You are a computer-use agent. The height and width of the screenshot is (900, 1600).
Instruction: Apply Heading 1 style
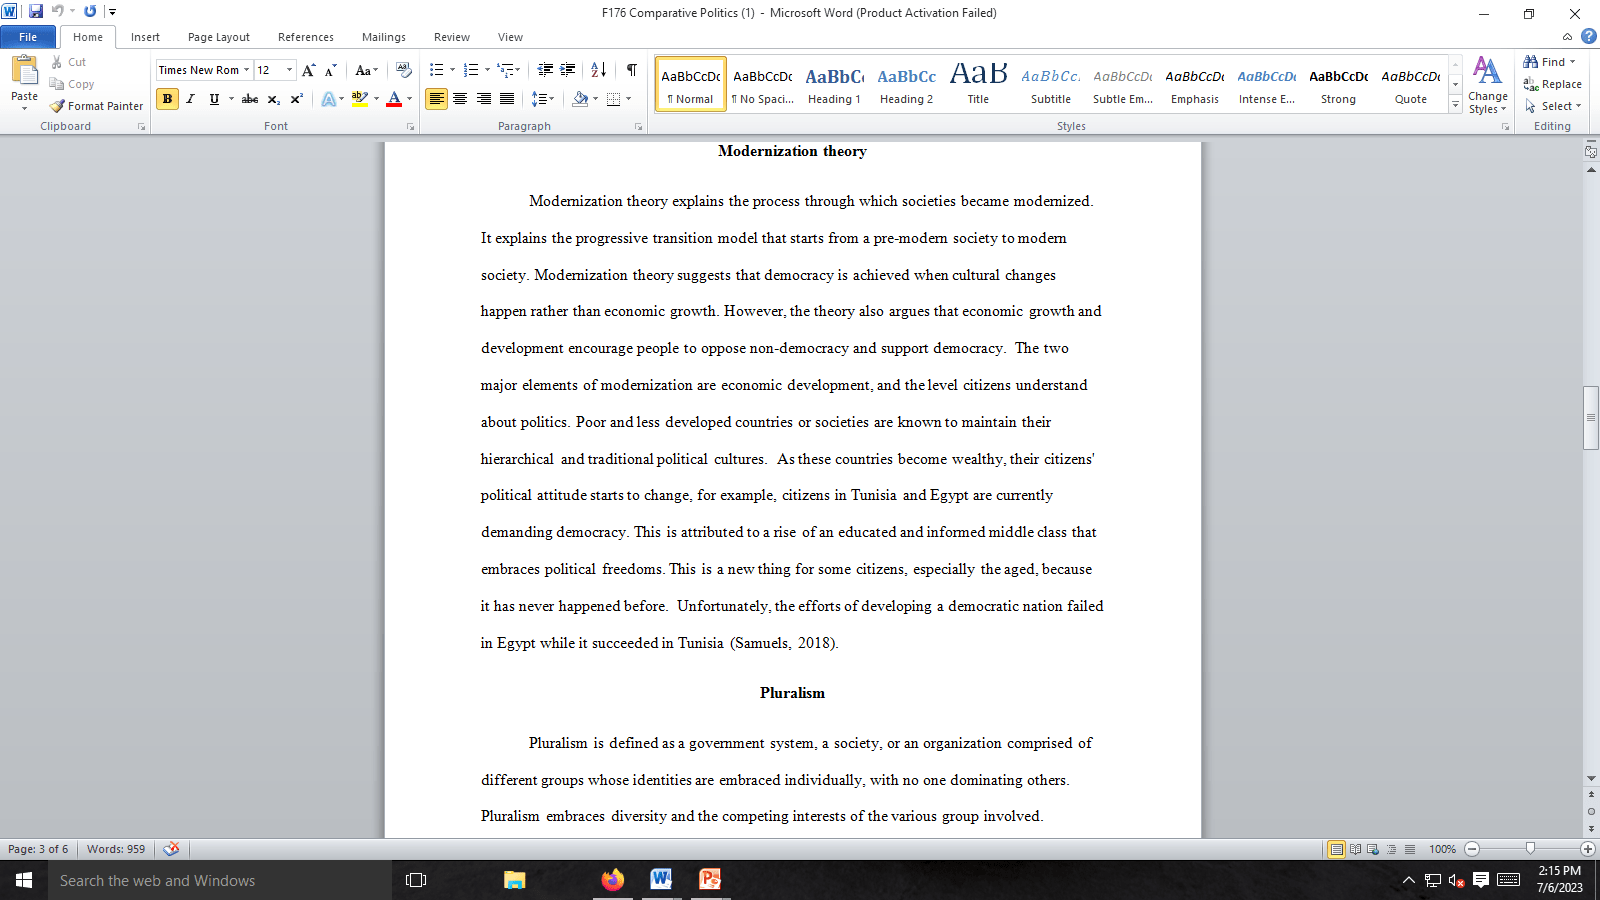pos(834,85)
